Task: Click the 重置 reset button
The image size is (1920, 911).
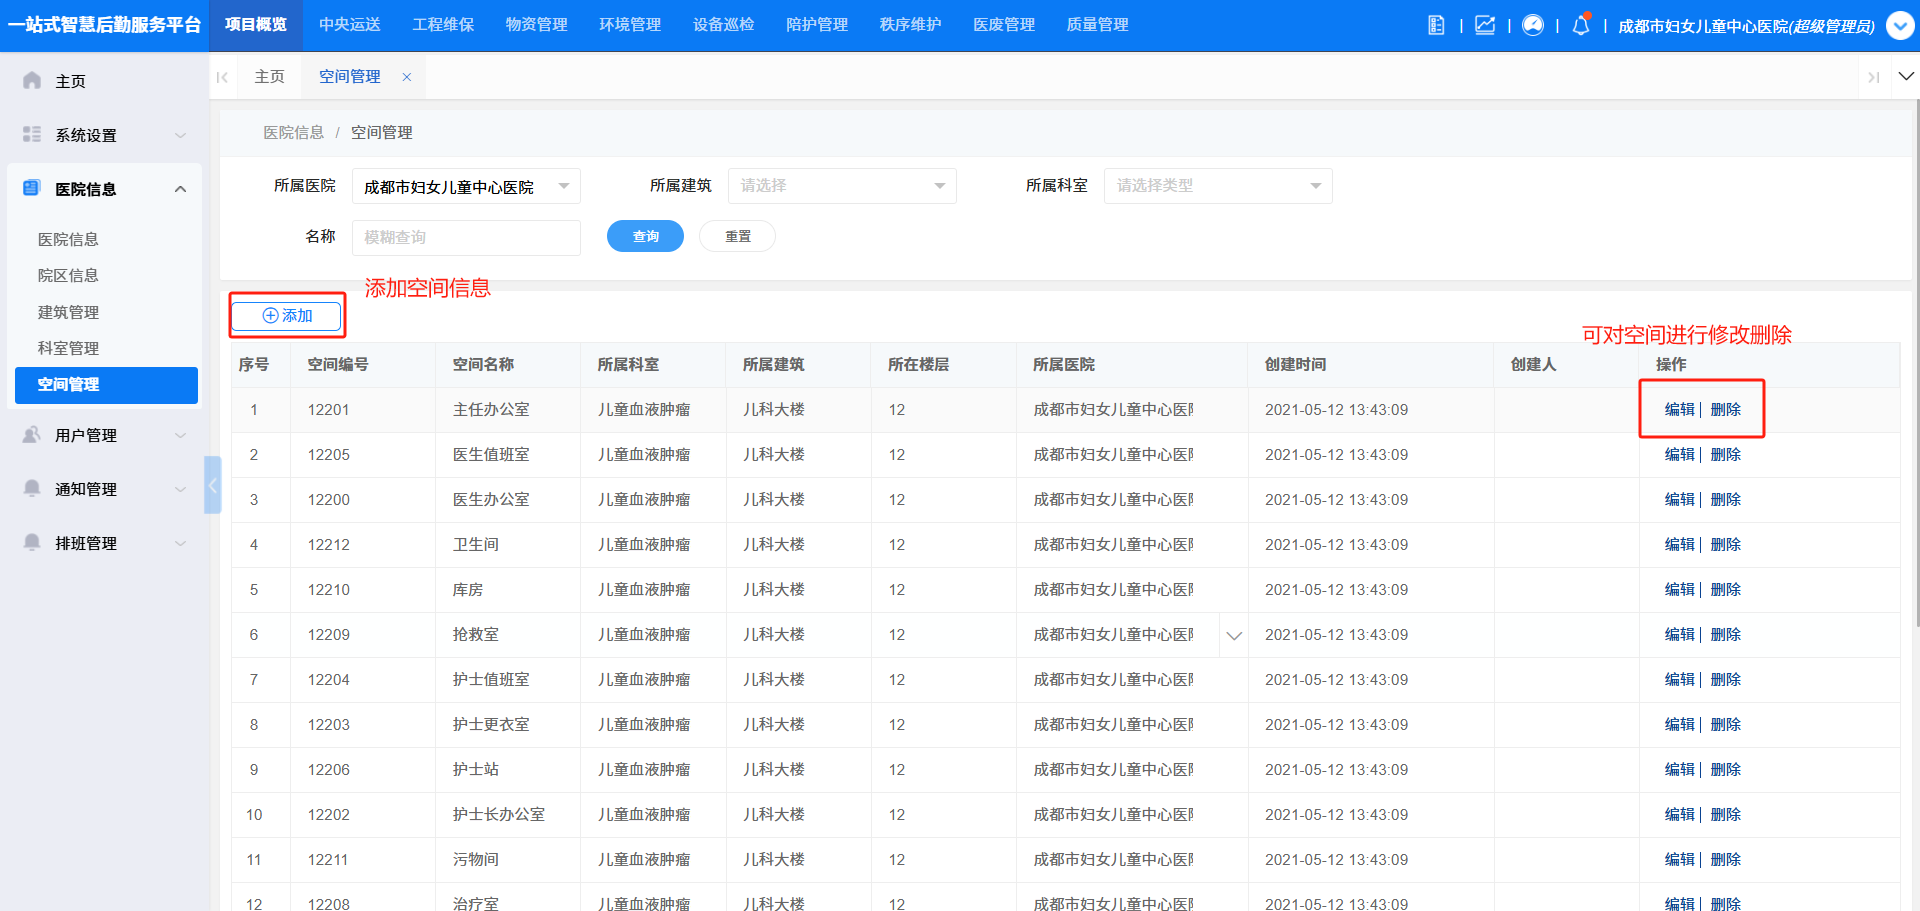Action: [x=737, y=236]
